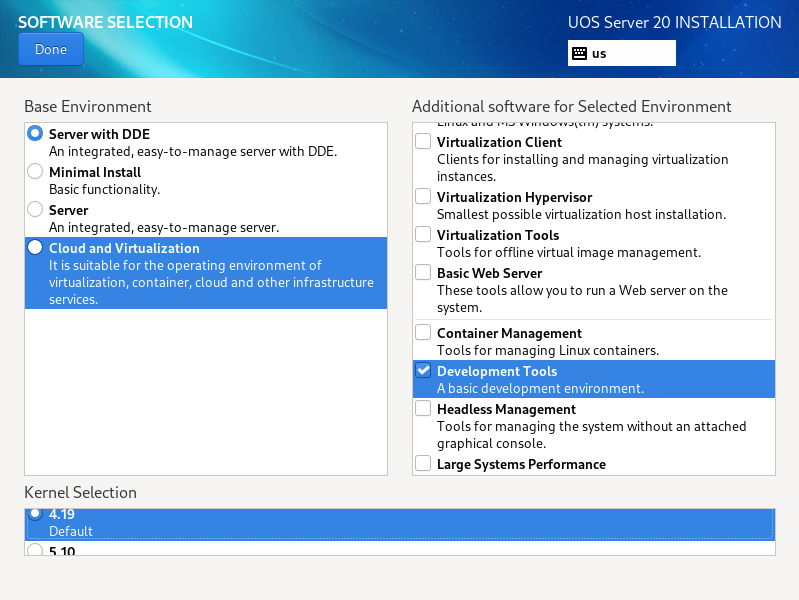Select Server with DDE radio button

point(35,134)
